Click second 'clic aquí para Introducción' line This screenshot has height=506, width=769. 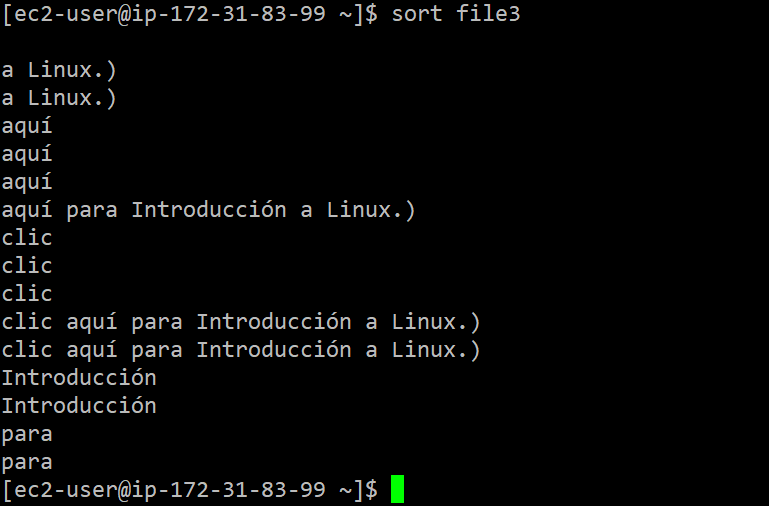click(241, 350)
